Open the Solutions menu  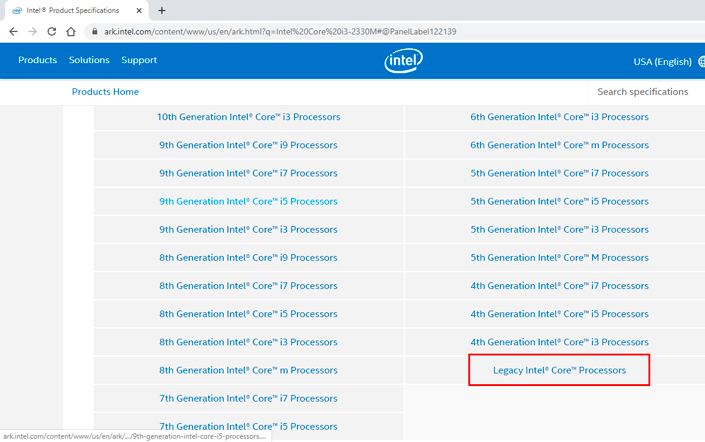point(89,60)
